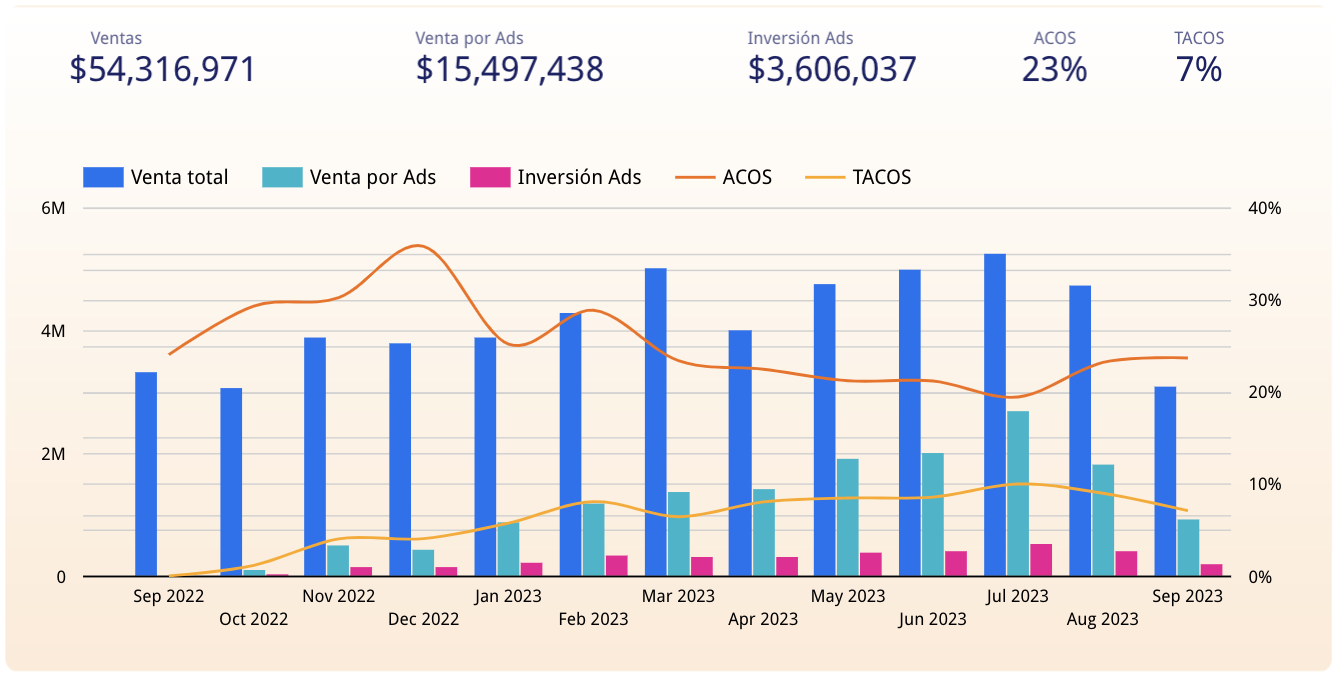Click the 2M left axis label
The width and height of the screenshot is (1342, 678).
pyautogui.click(x=53, y=454)
